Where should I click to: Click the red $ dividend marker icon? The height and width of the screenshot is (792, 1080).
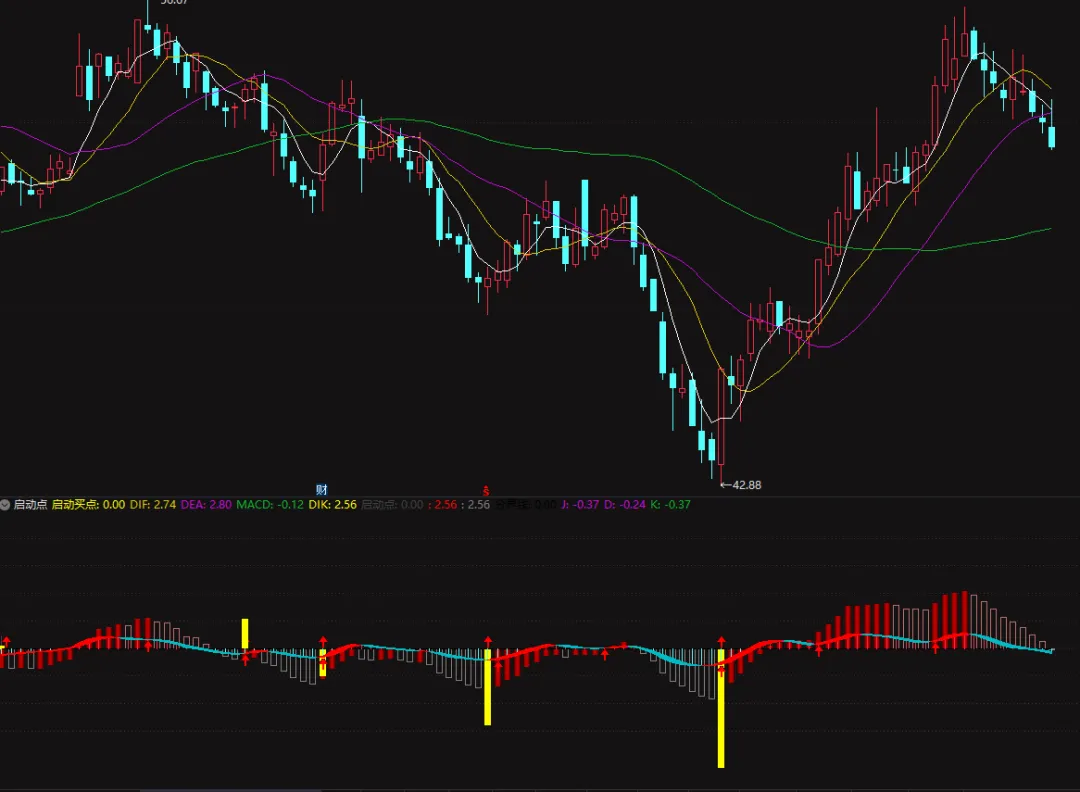486,491
